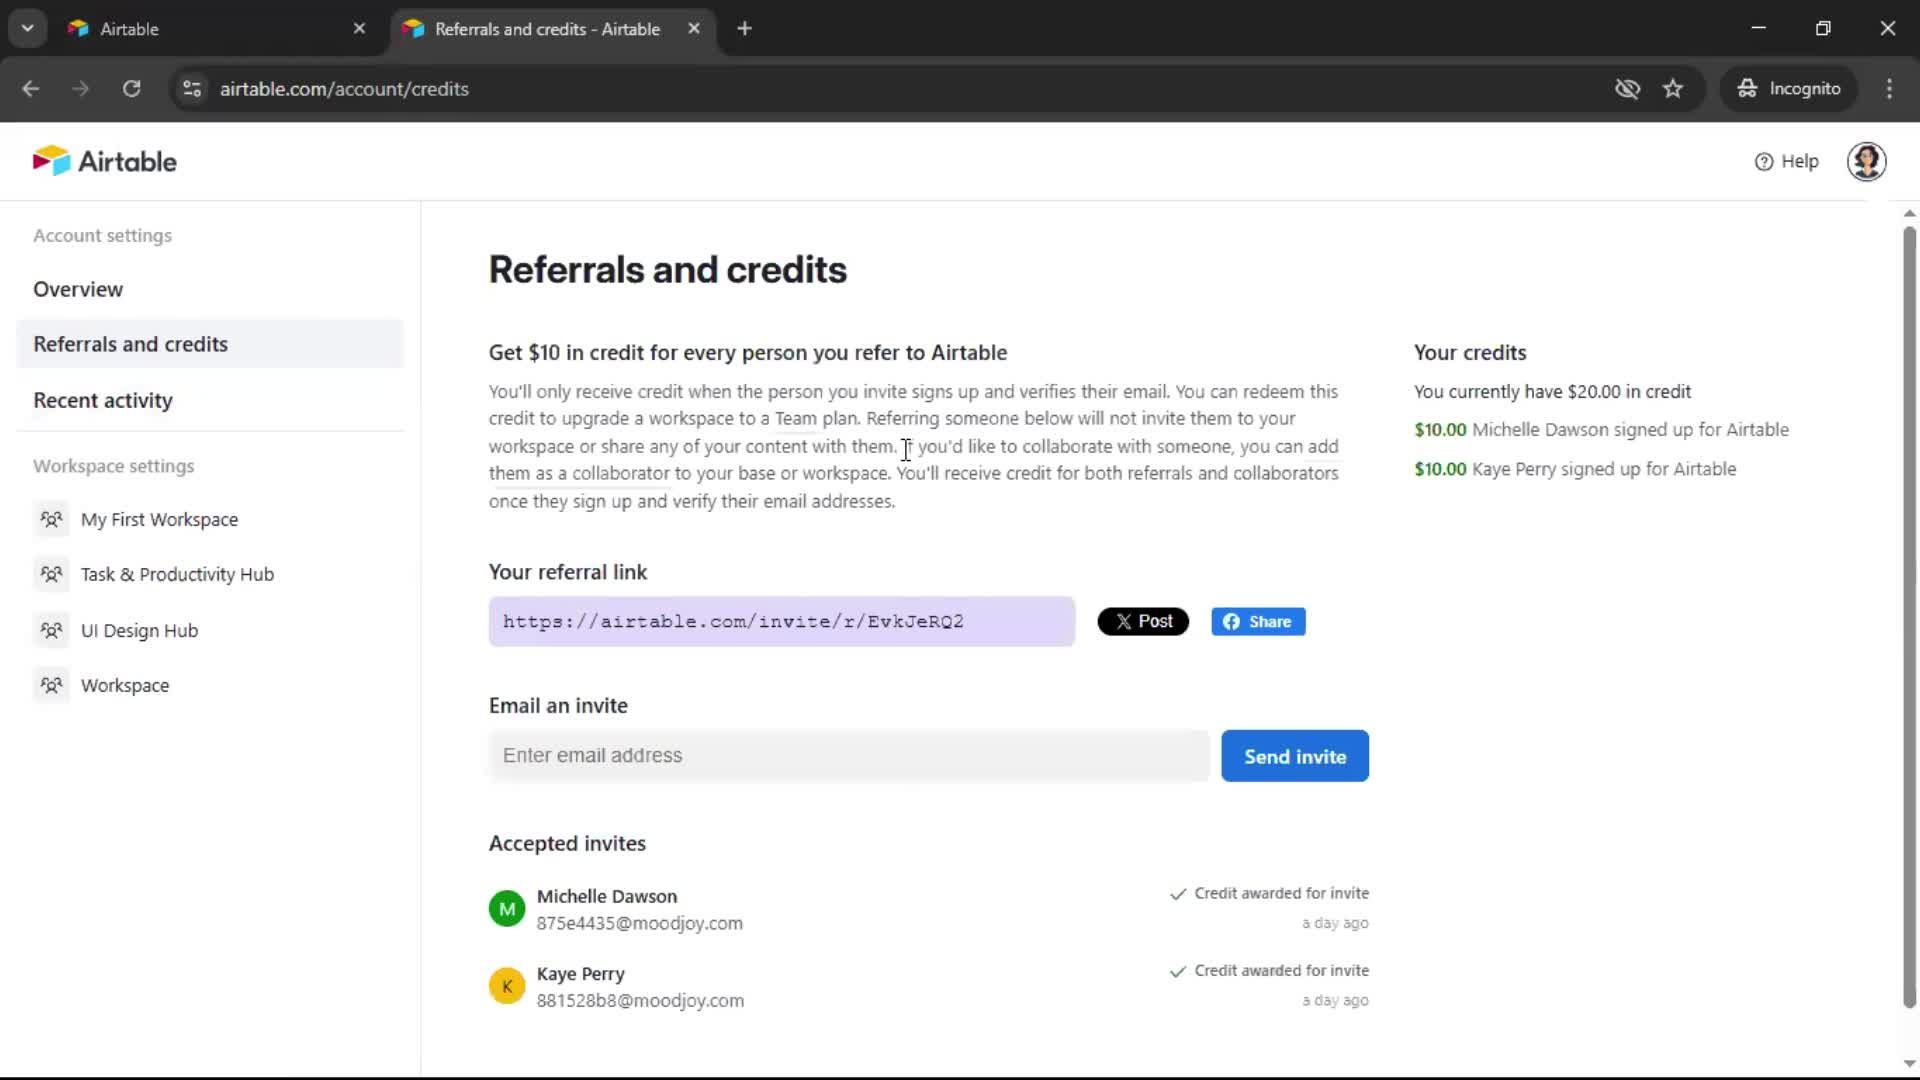The width and height of the screenshot is (1920, 1080).
Task: Click Michelle Dawson's green M avatar
Action: point(507,909)
